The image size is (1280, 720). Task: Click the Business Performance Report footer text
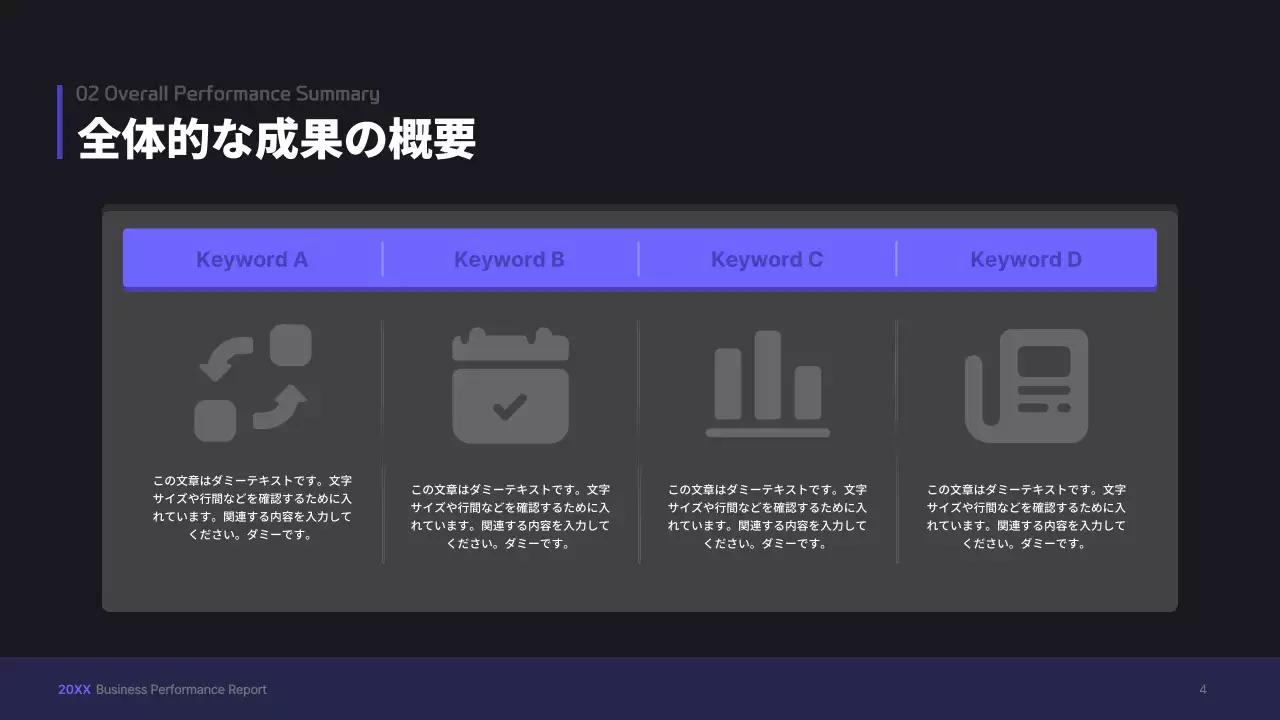182,689
